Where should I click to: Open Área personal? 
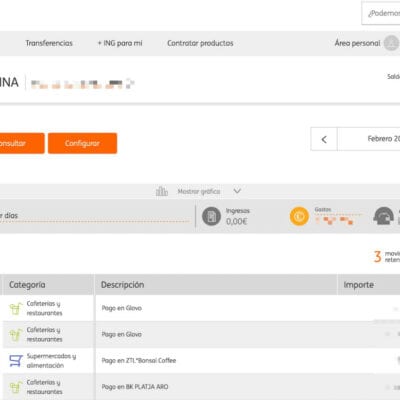357,43
